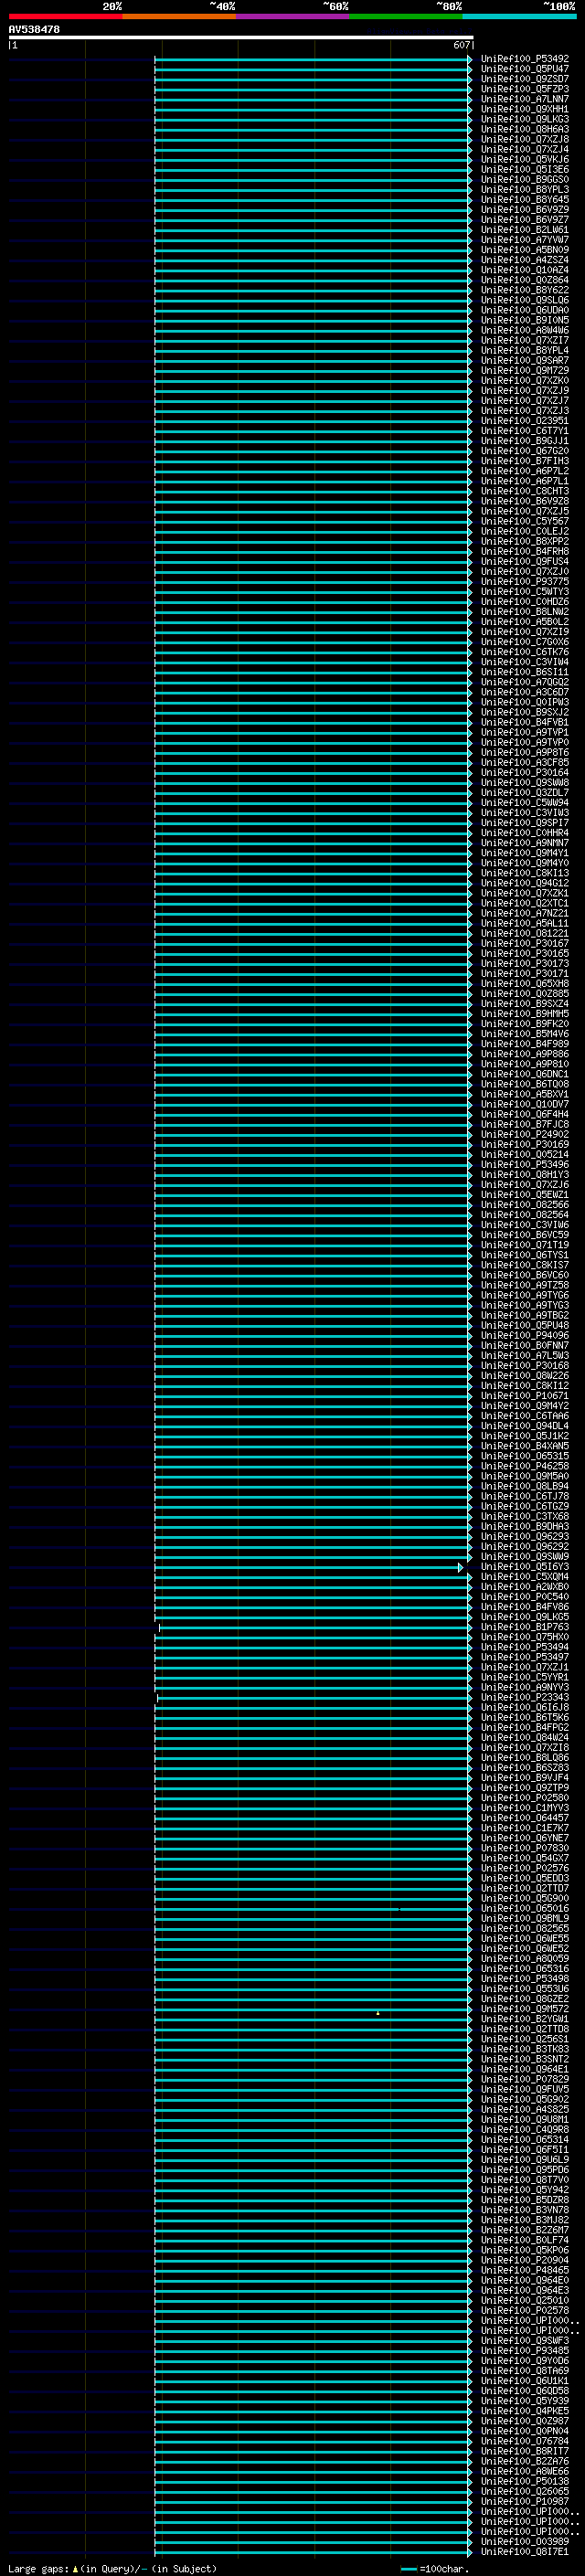Viewport: 585px width, 2576px height.
Task: Open hit UniRef100_Q9XHH1
Action: click(x=525, y=109)
